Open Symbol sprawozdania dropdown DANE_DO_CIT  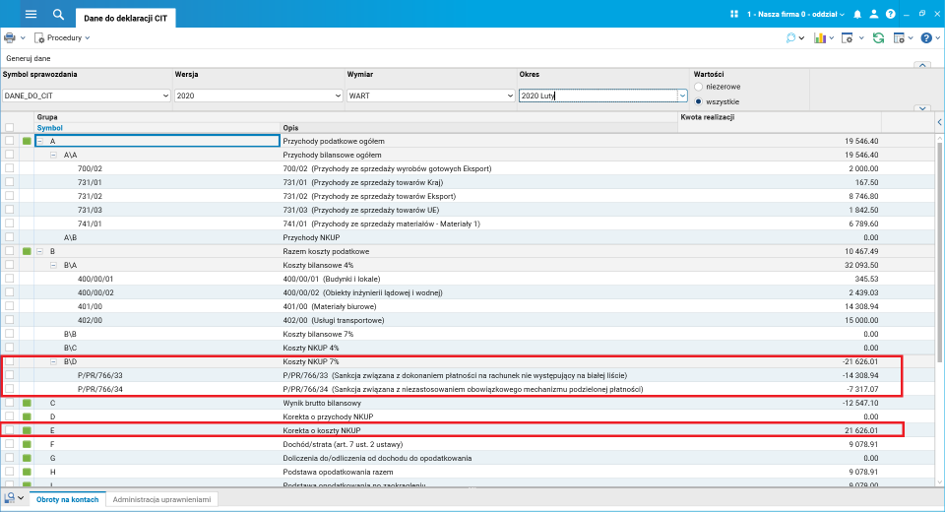(x=86, y=96)
